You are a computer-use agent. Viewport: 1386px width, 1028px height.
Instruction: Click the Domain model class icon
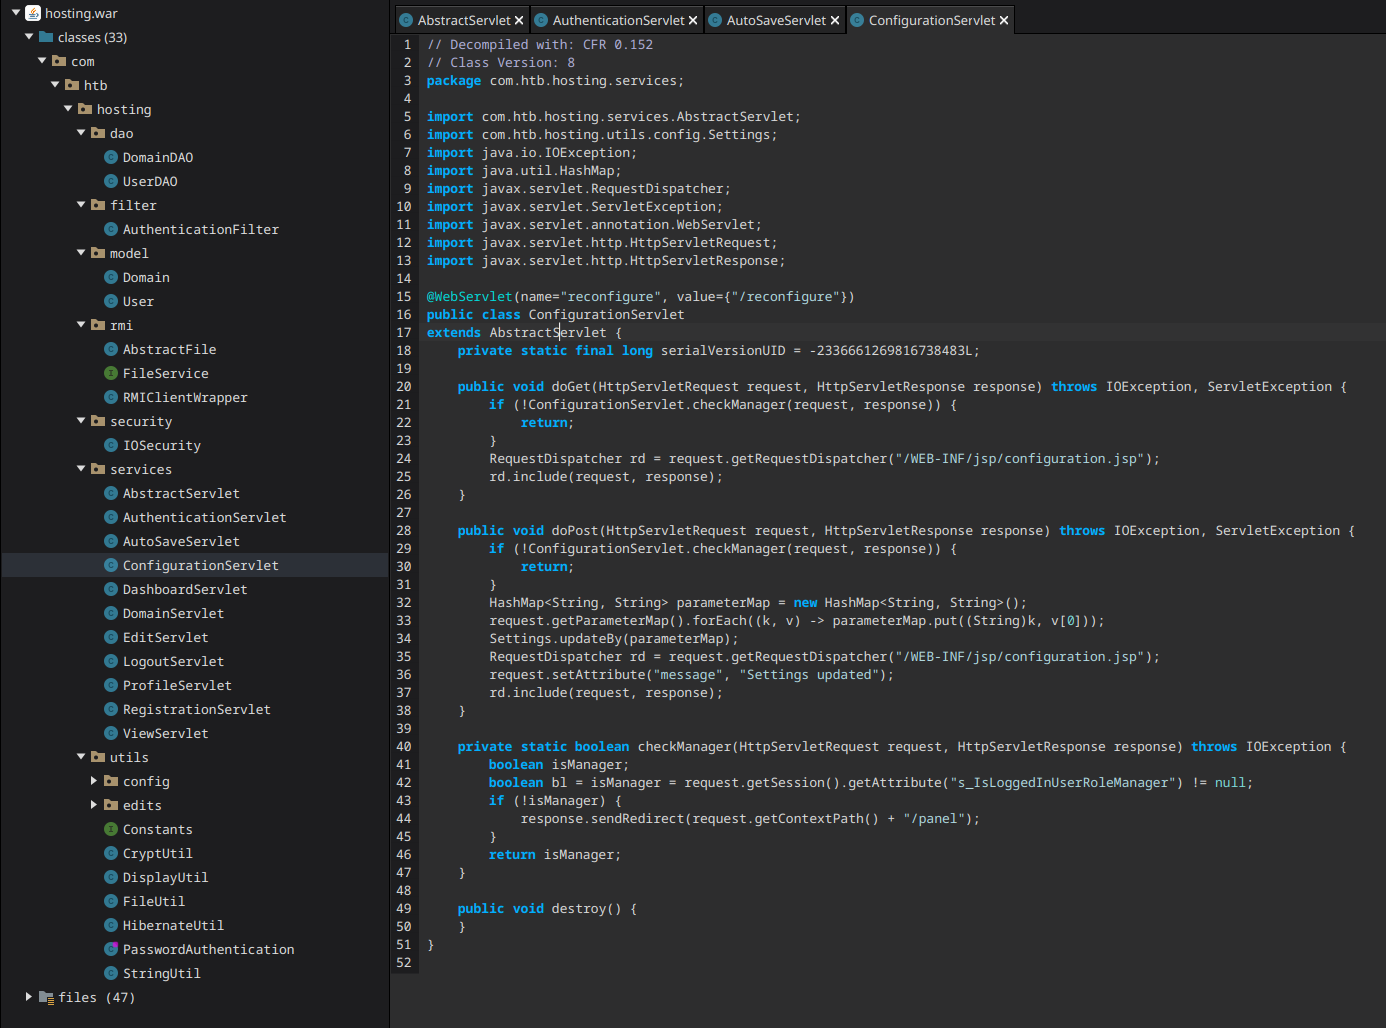tap(111, 277)
